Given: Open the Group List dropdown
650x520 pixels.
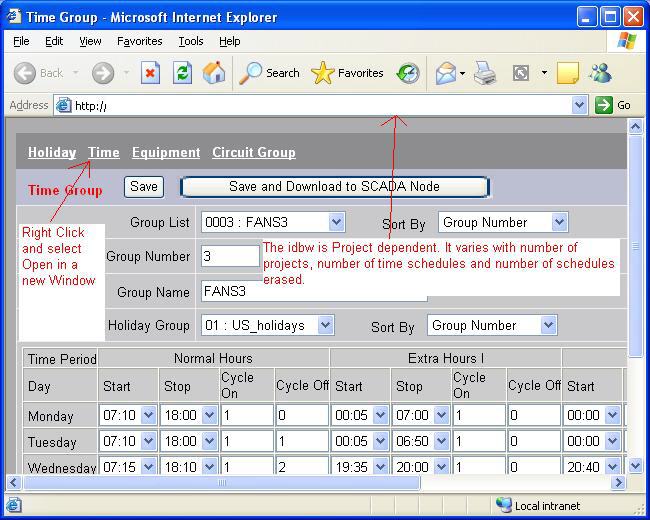Looking at the screenshot, I should click(337, 222).
